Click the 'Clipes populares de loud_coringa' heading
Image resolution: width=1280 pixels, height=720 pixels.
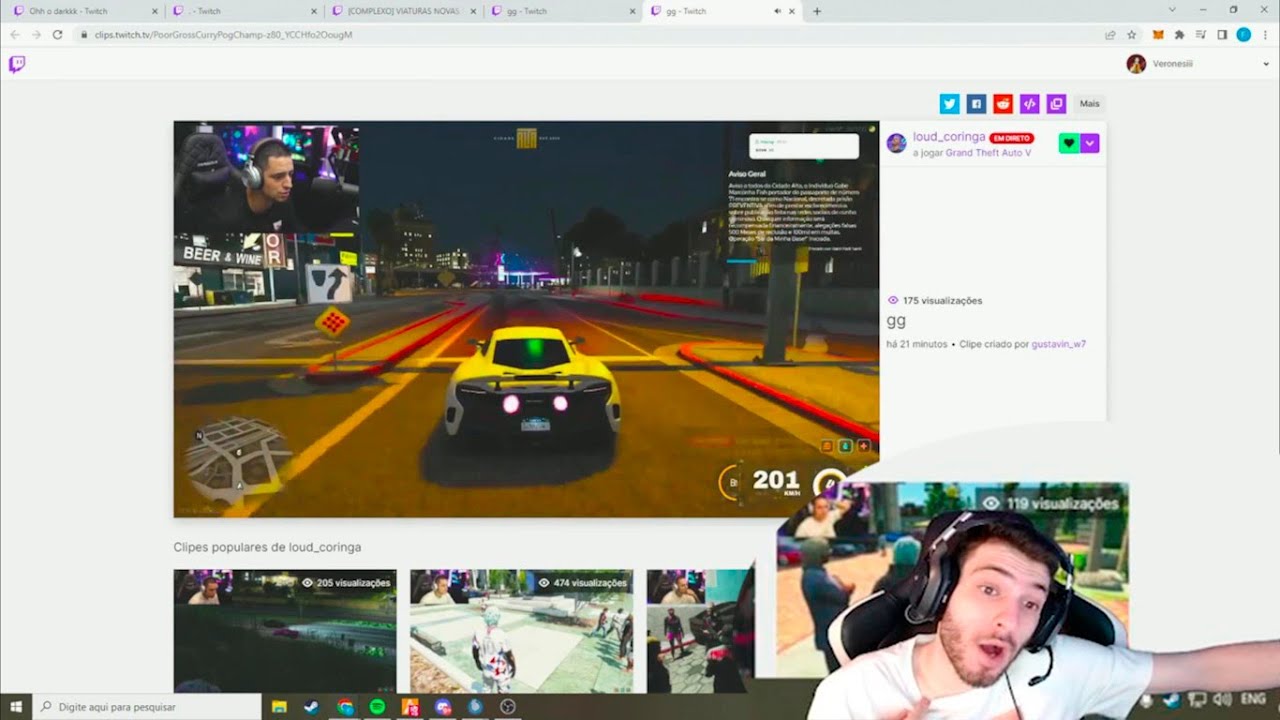[267, 547]
